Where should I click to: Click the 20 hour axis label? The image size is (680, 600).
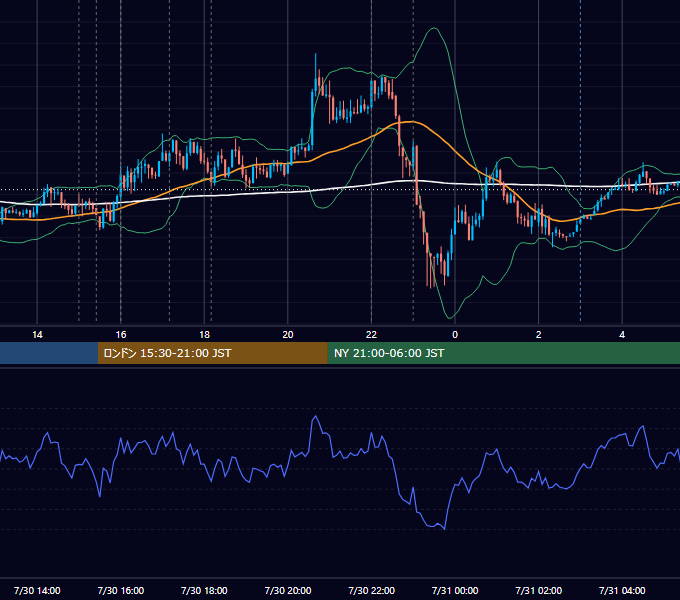pyautogui.click(x=288, y=335)
